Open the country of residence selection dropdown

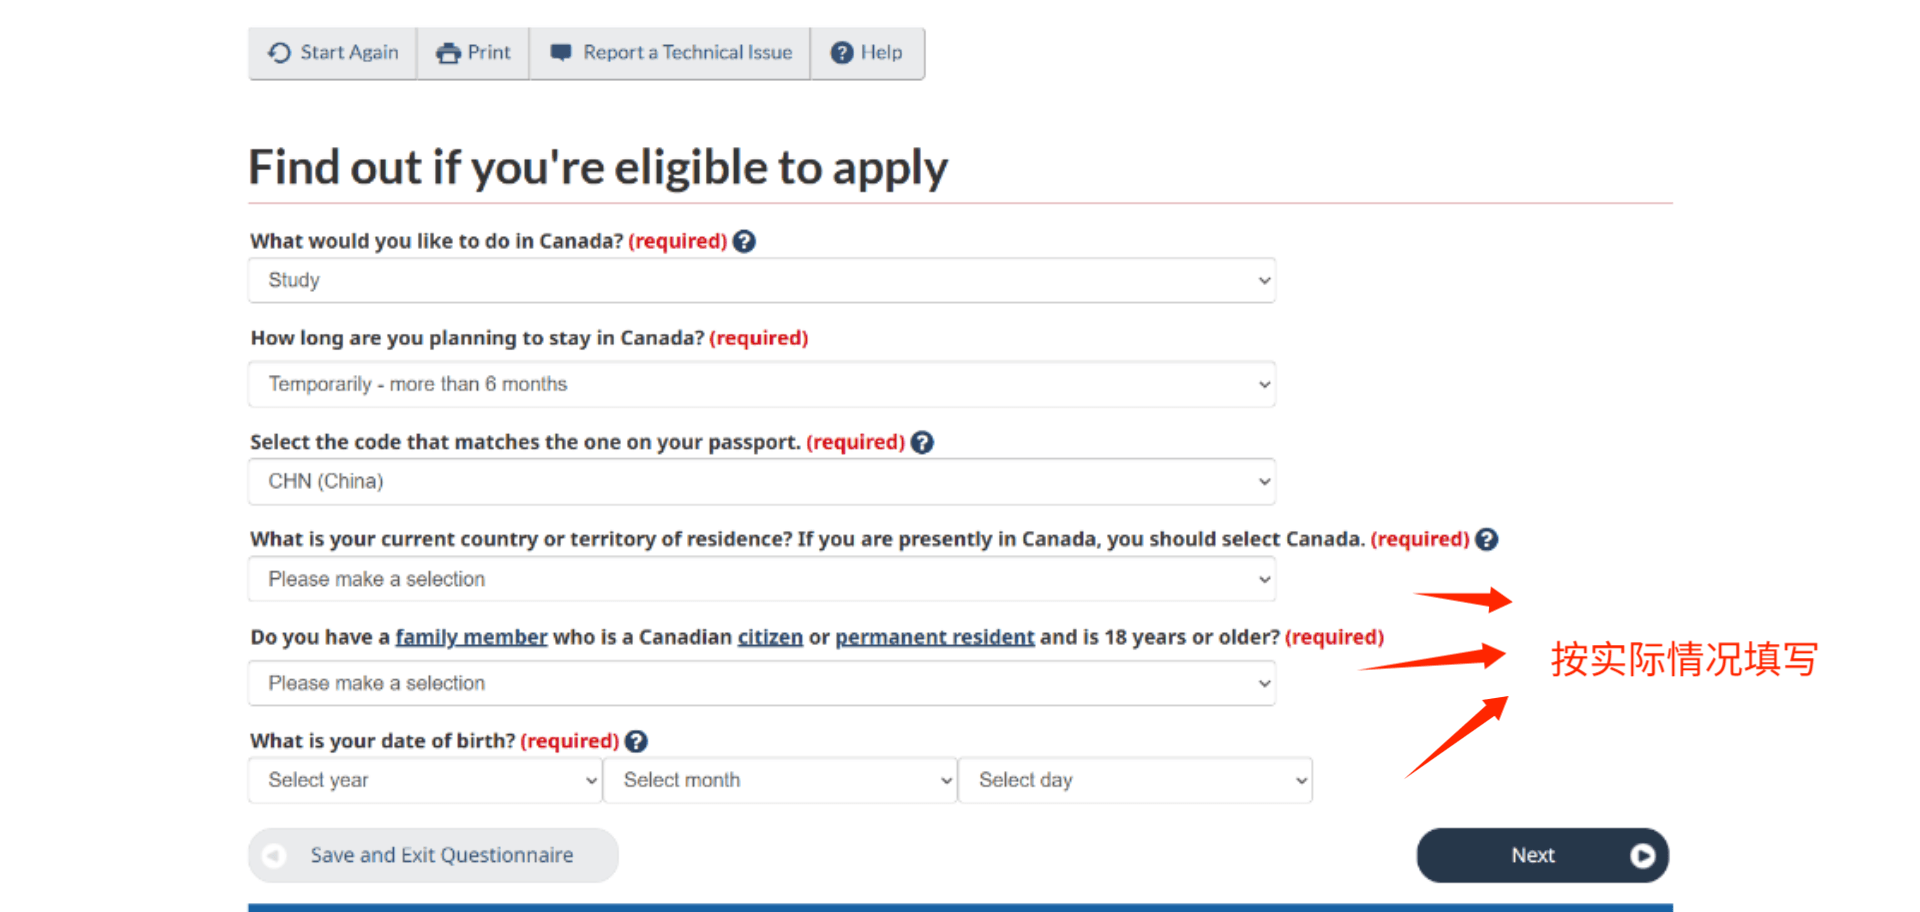[x=762, y=579]
